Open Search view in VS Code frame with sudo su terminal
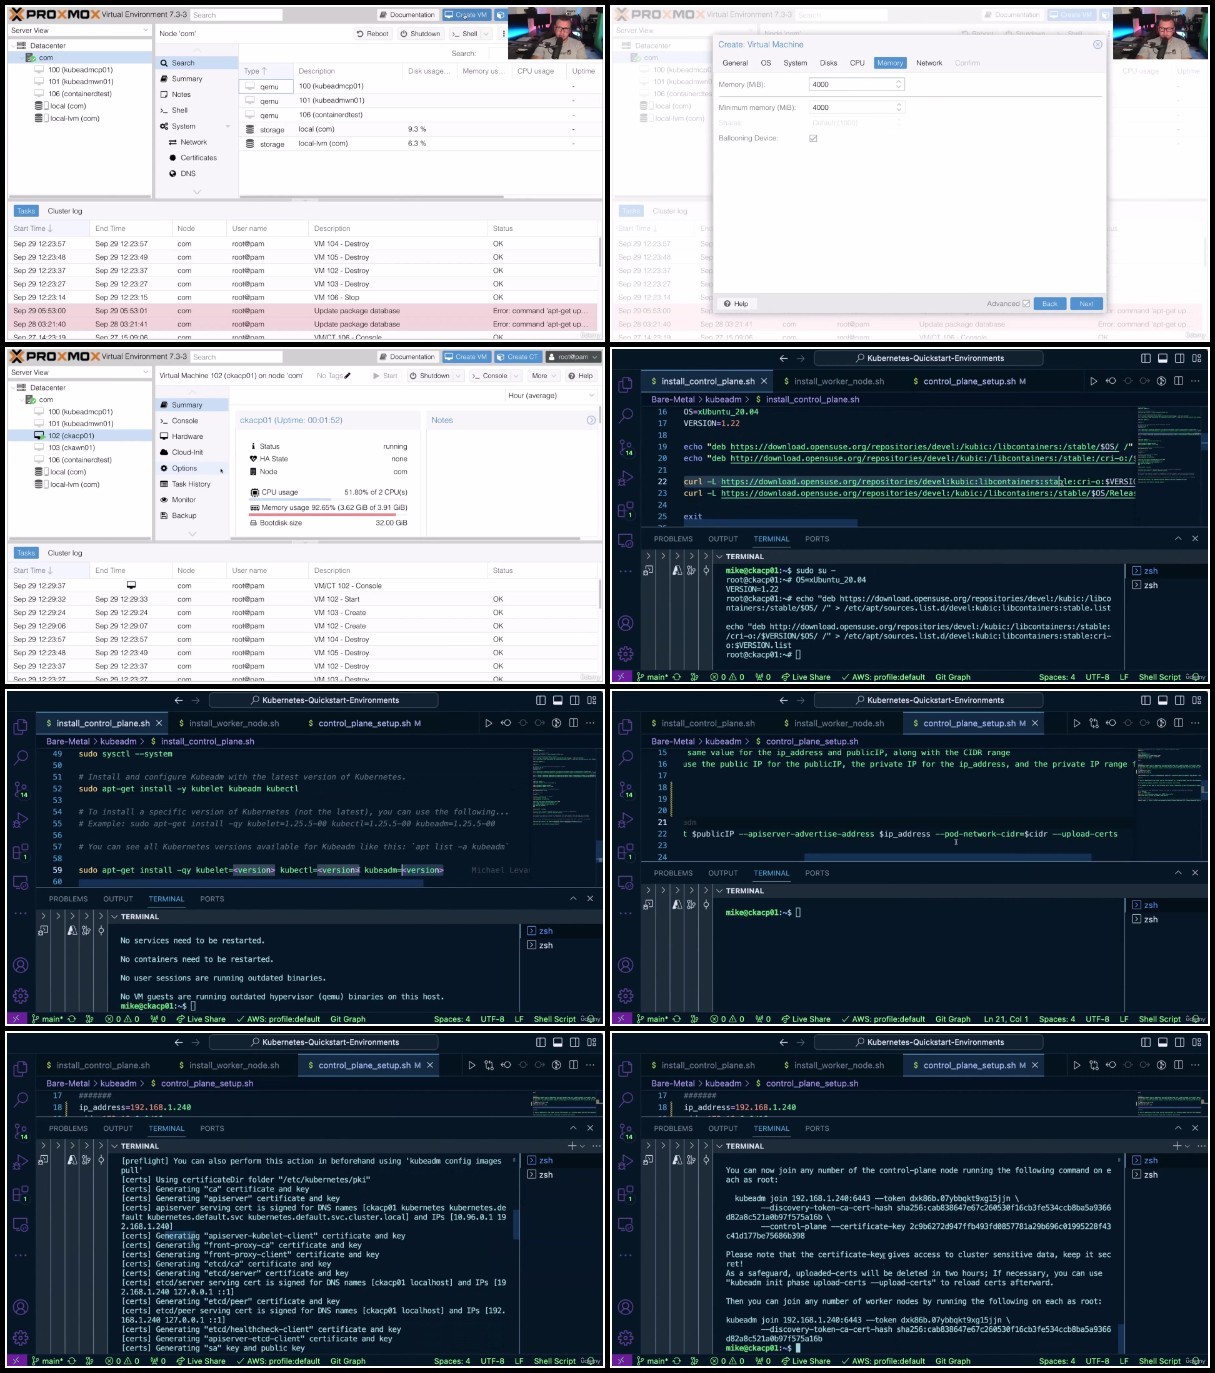Screen dimensions: 1215x1373 tap(626, 415)
